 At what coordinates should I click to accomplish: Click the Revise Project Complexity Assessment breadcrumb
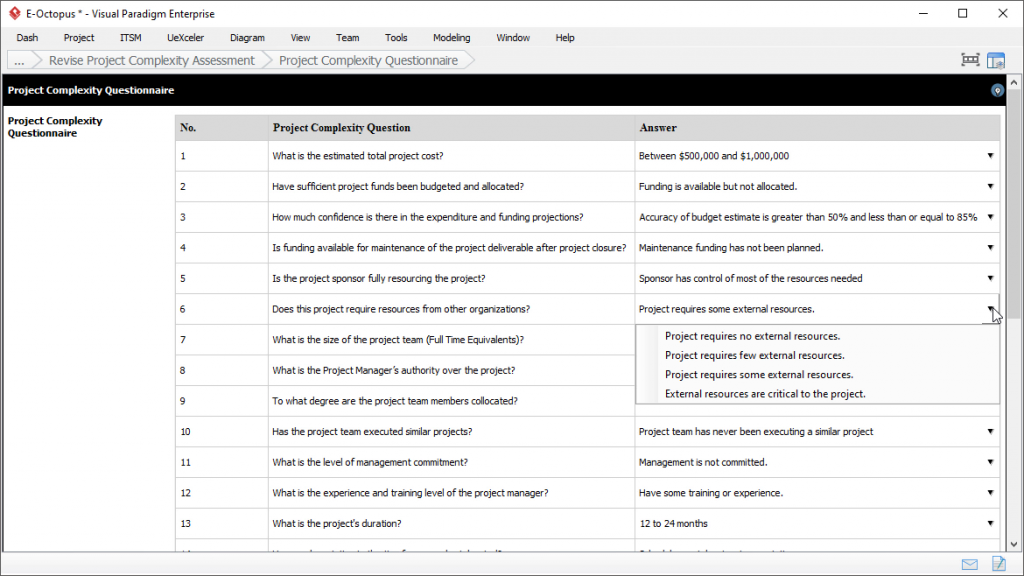coord(151,60)
